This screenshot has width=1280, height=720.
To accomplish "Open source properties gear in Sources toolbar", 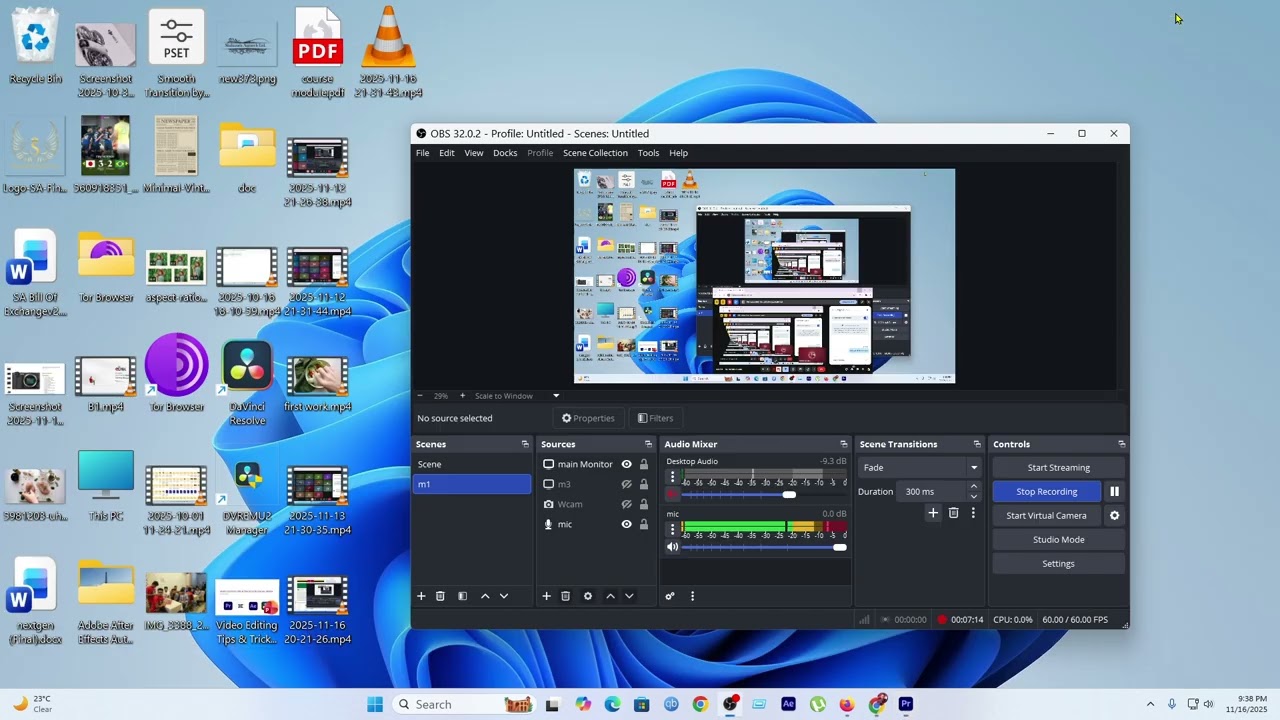I will tap(588, 596).
